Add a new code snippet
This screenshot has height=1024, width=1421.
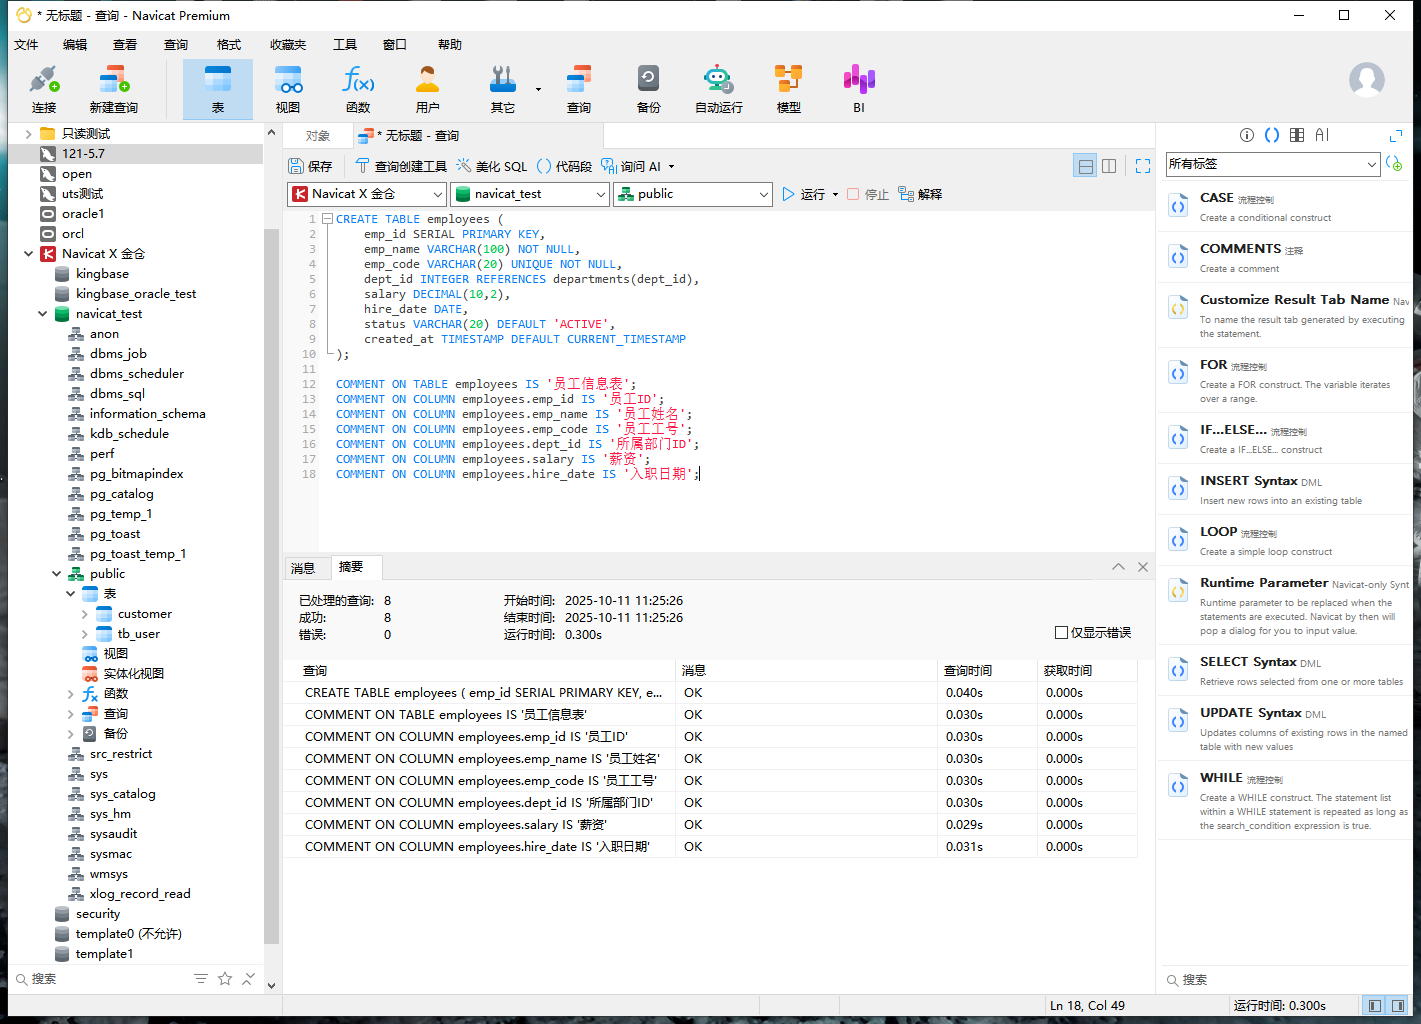[1395, 164]
